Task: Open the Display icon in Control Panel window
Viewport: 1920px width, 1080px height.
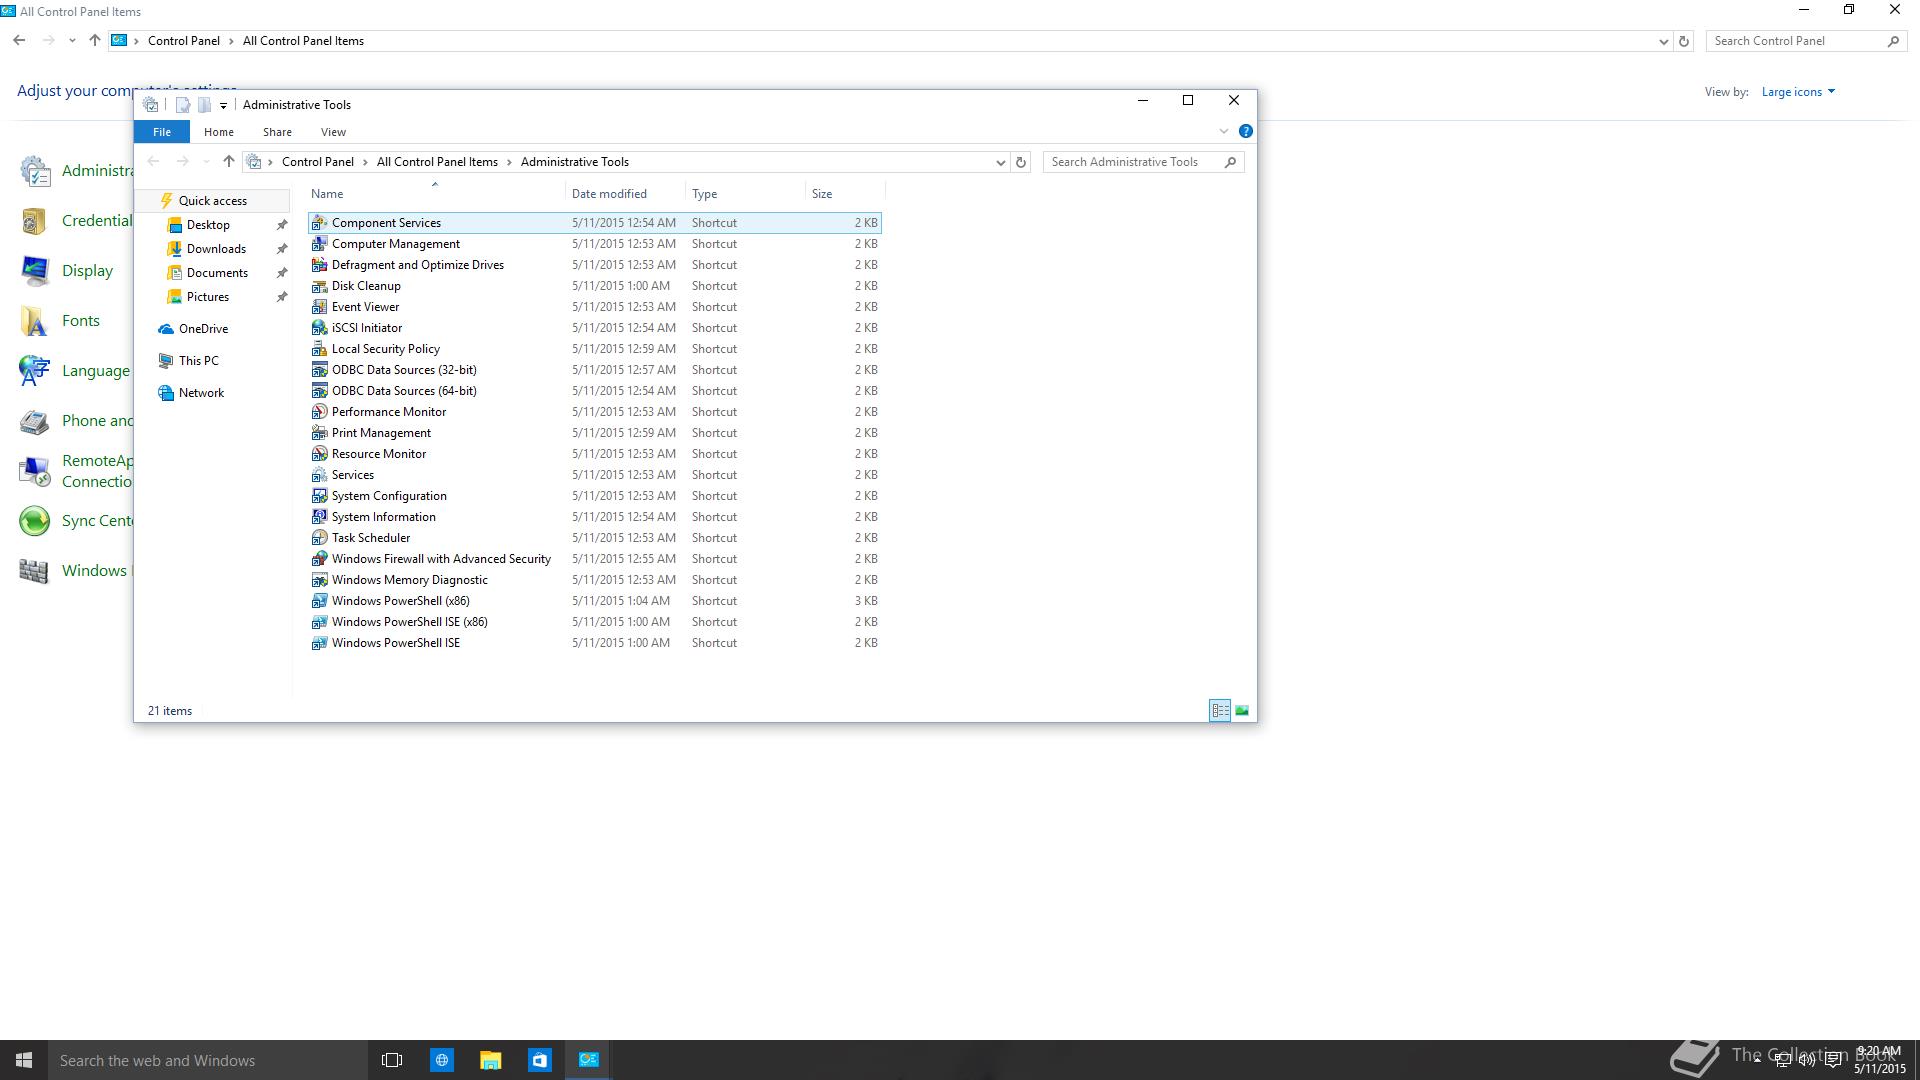Action: [x=36, y=271]
